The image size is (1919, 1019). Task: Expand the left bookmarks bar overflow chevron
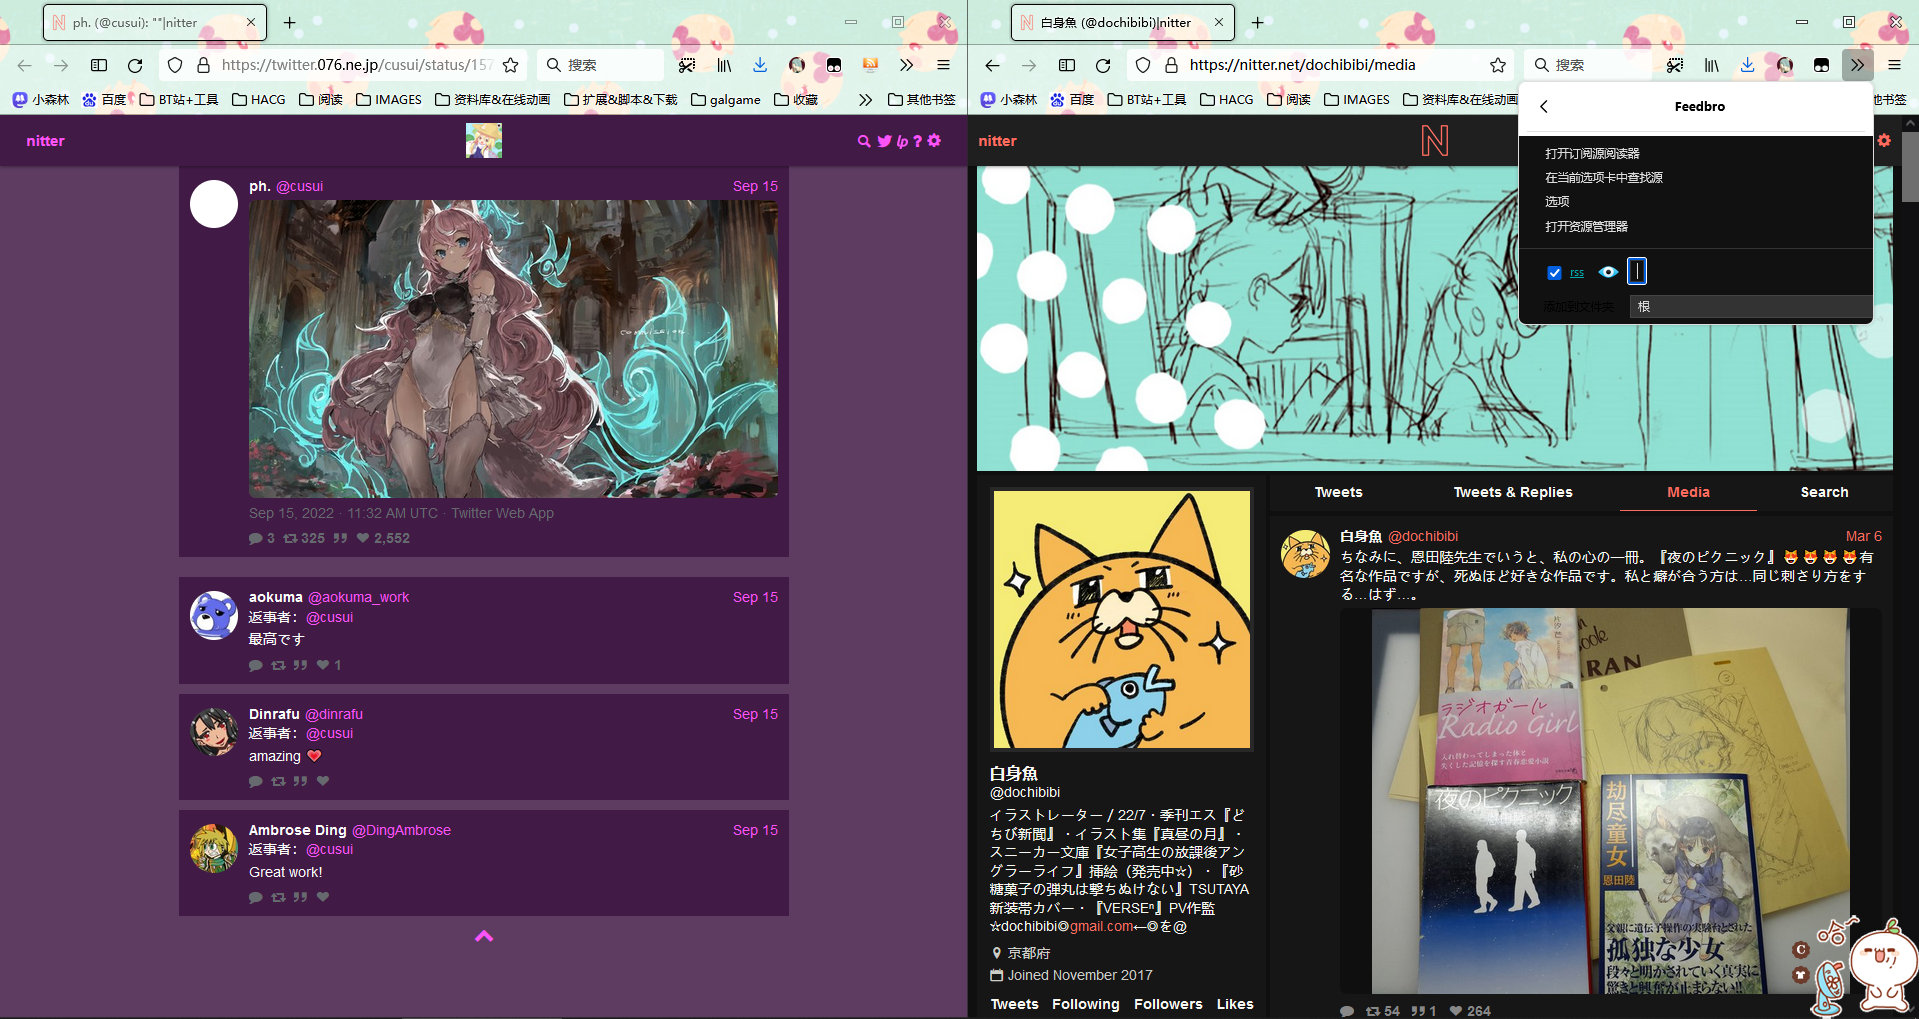865,99
